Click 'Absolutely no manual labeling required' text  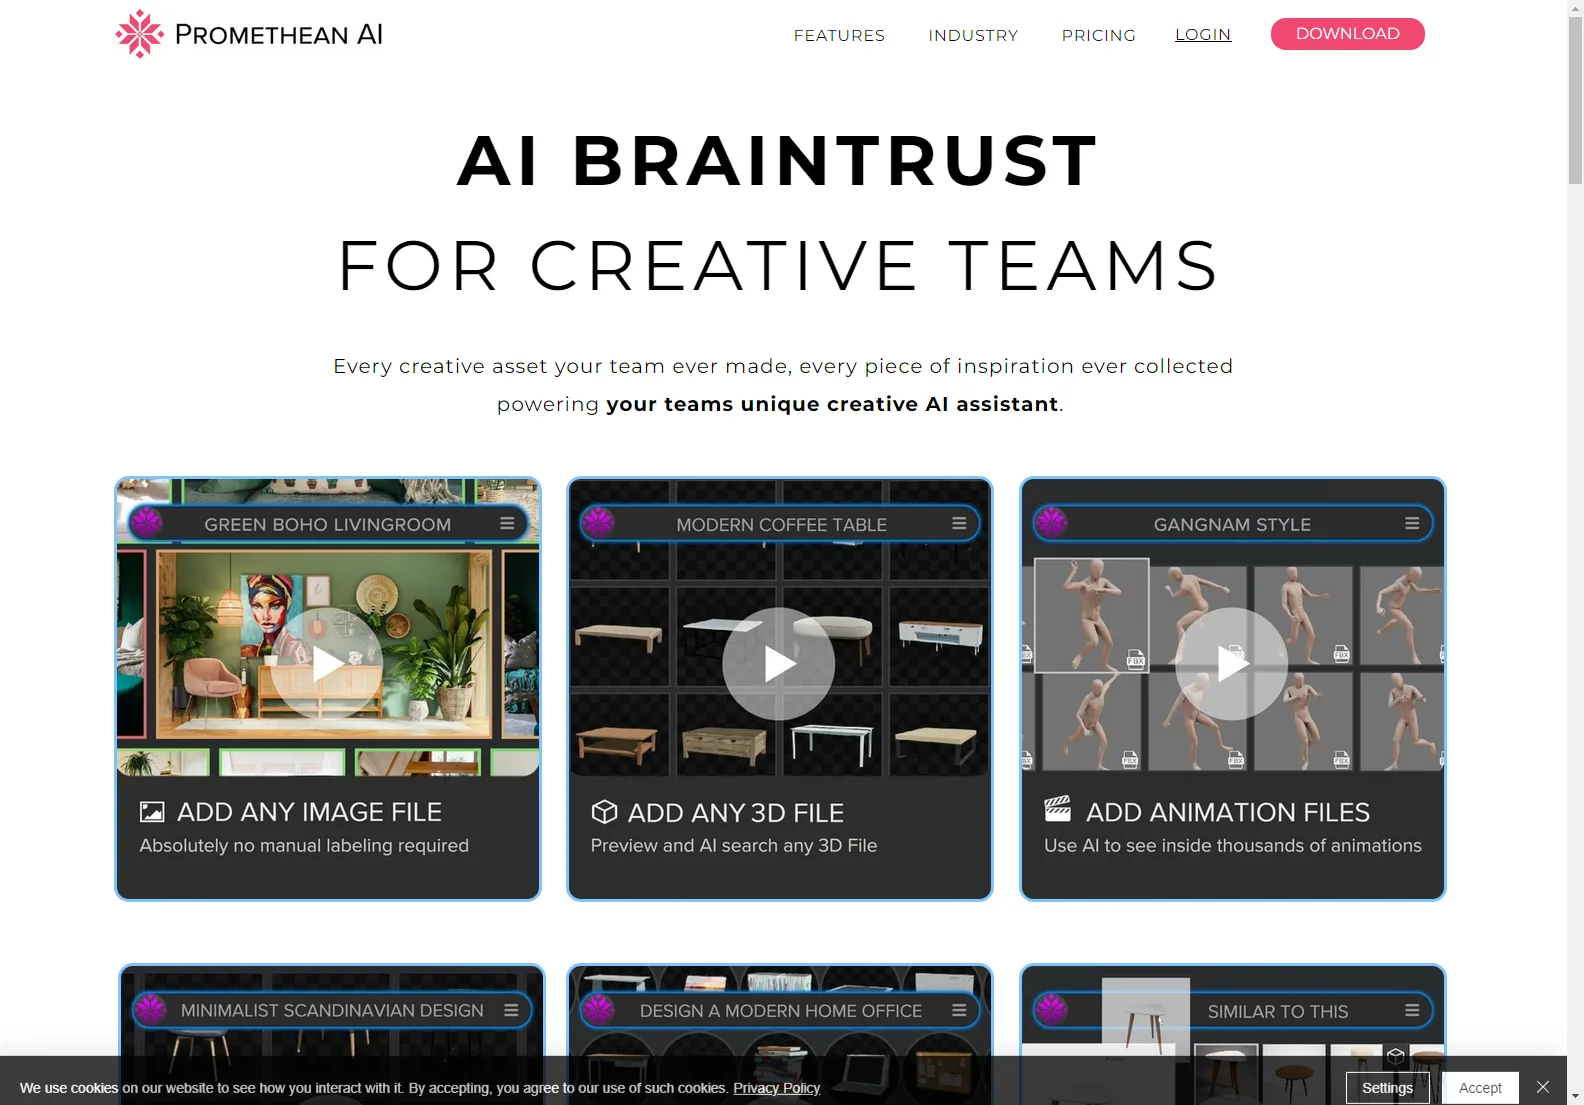[x=304, y=845]
